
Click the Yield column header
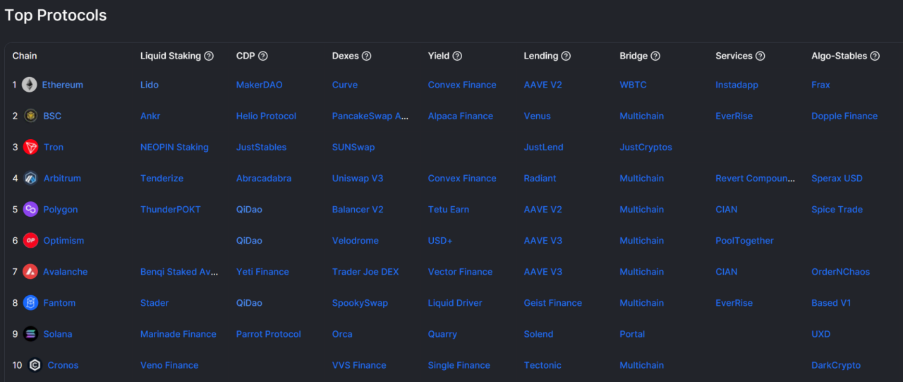439,56
